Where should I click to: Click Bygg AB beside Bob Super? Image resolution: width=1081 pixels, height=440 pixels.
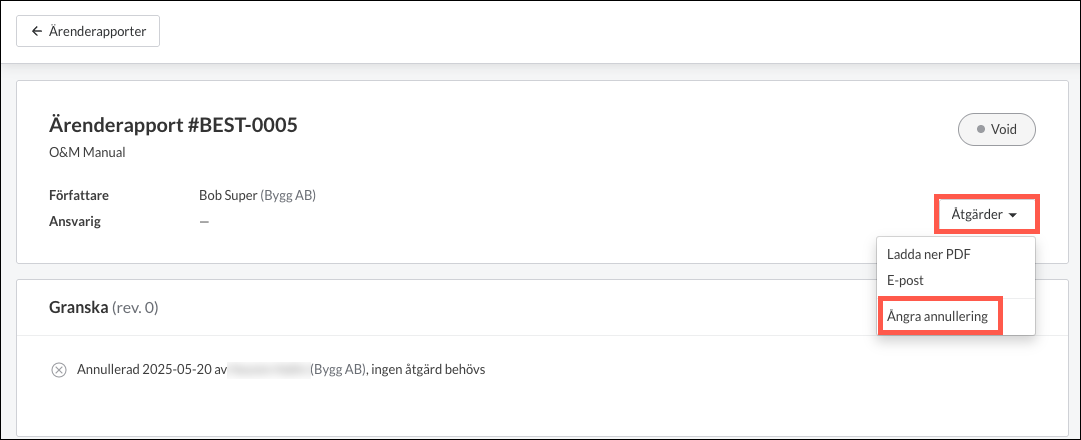(287, 196)
